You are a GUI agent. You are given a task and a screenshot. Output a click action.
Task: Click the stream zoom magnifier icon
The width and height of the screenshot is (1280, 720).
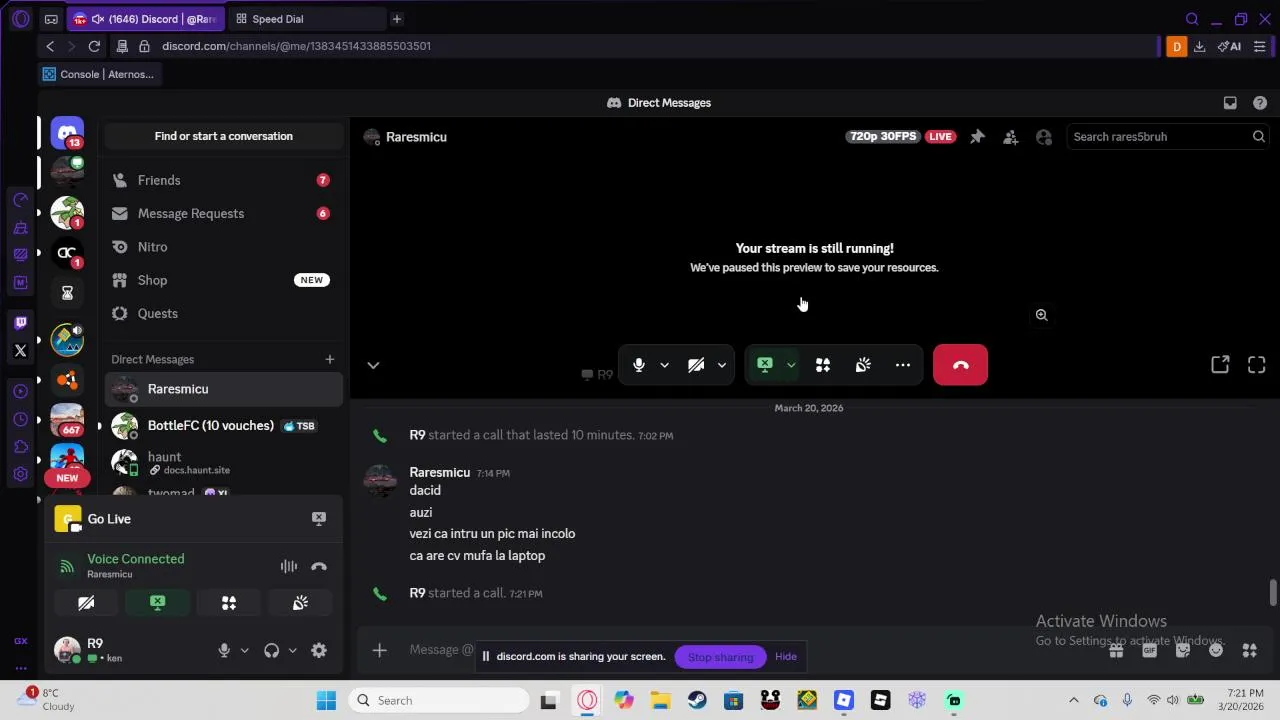click(1041, 315)
